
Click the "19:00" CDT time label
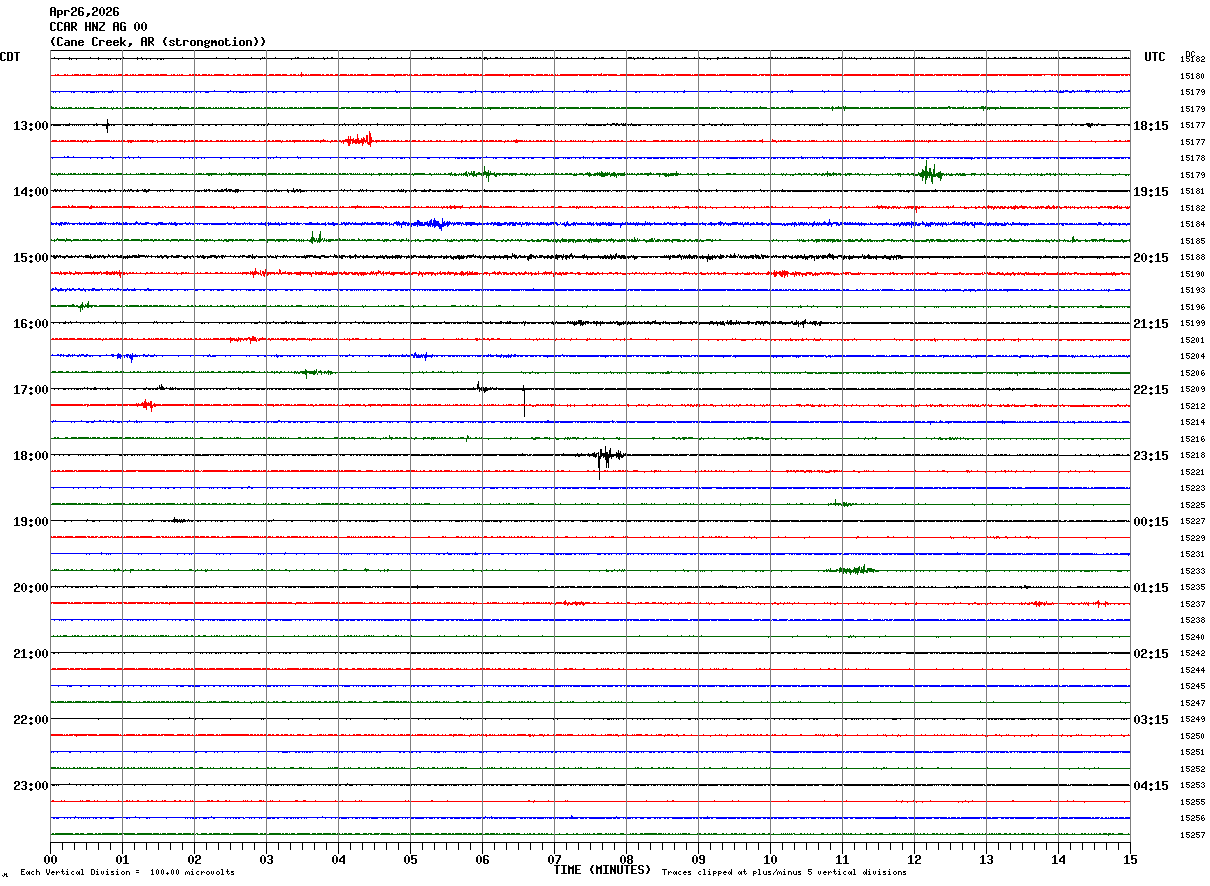31,522
